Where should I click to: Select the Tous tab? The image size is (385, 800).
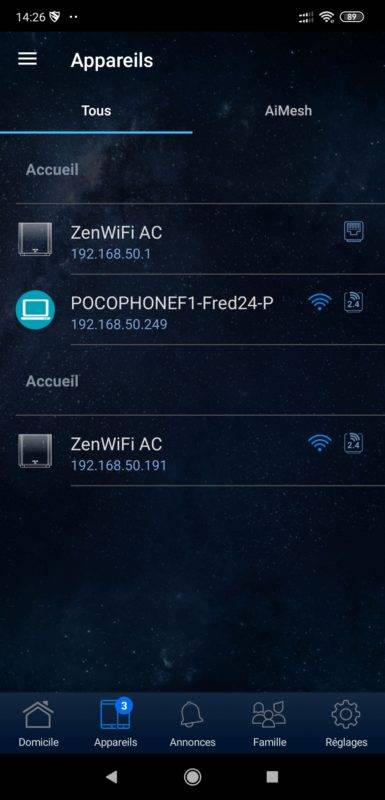point(96,111)
